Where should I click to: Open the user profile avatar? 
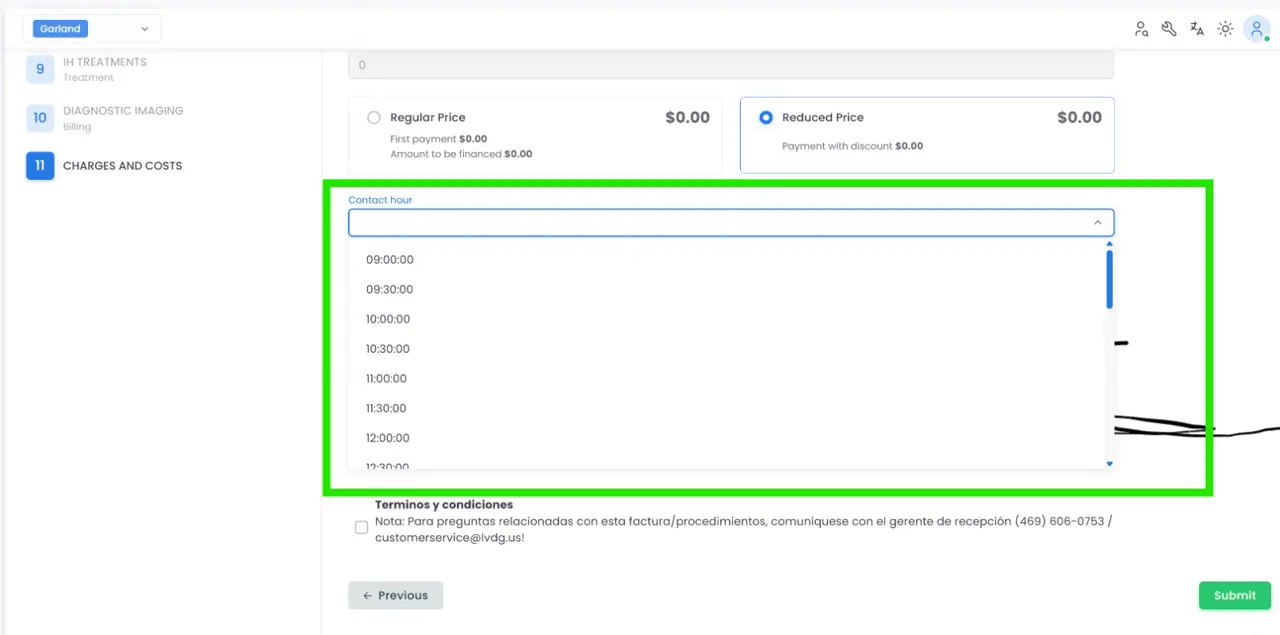click(1257, 29)
